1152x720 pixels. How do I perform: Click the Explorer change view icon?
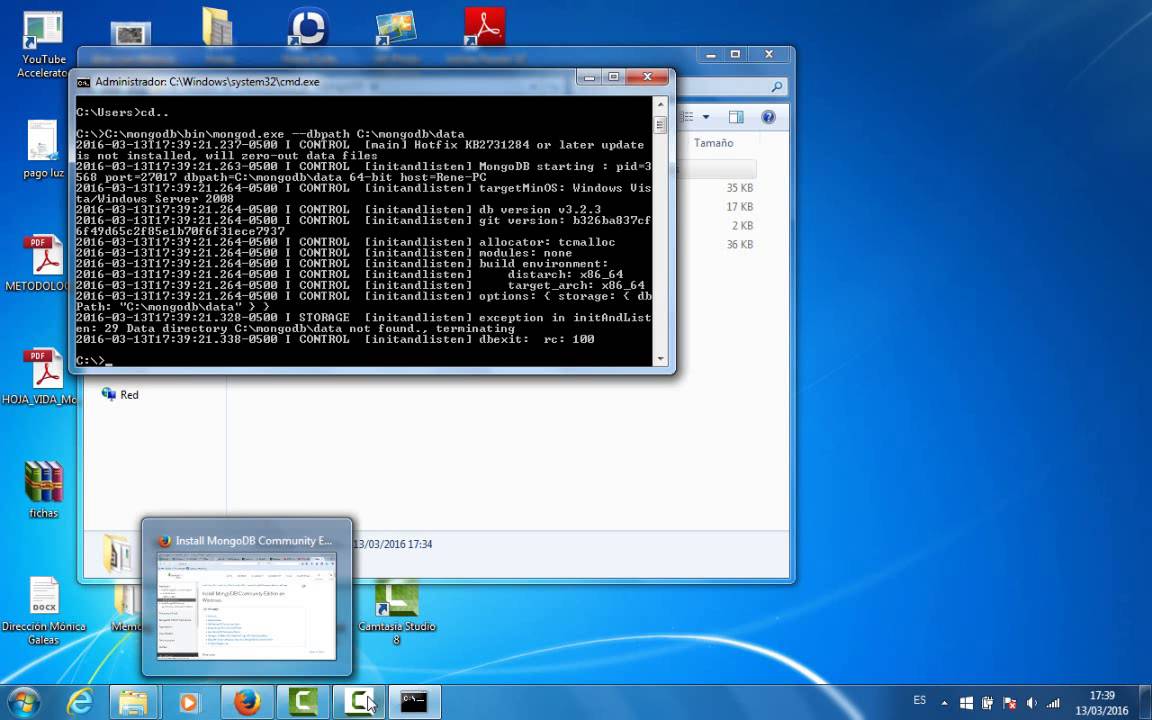coord(688,117)
